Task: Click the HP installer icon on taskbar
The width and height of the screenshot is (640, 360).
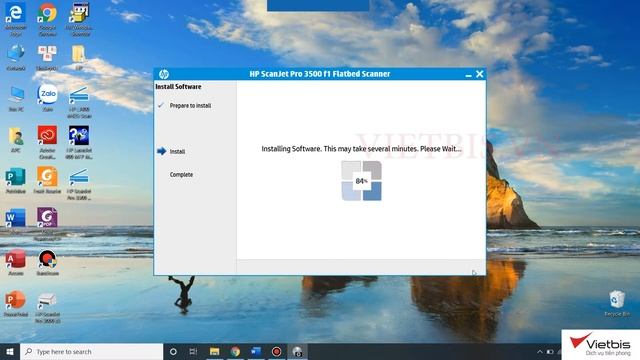Action: tap(297, 351)
